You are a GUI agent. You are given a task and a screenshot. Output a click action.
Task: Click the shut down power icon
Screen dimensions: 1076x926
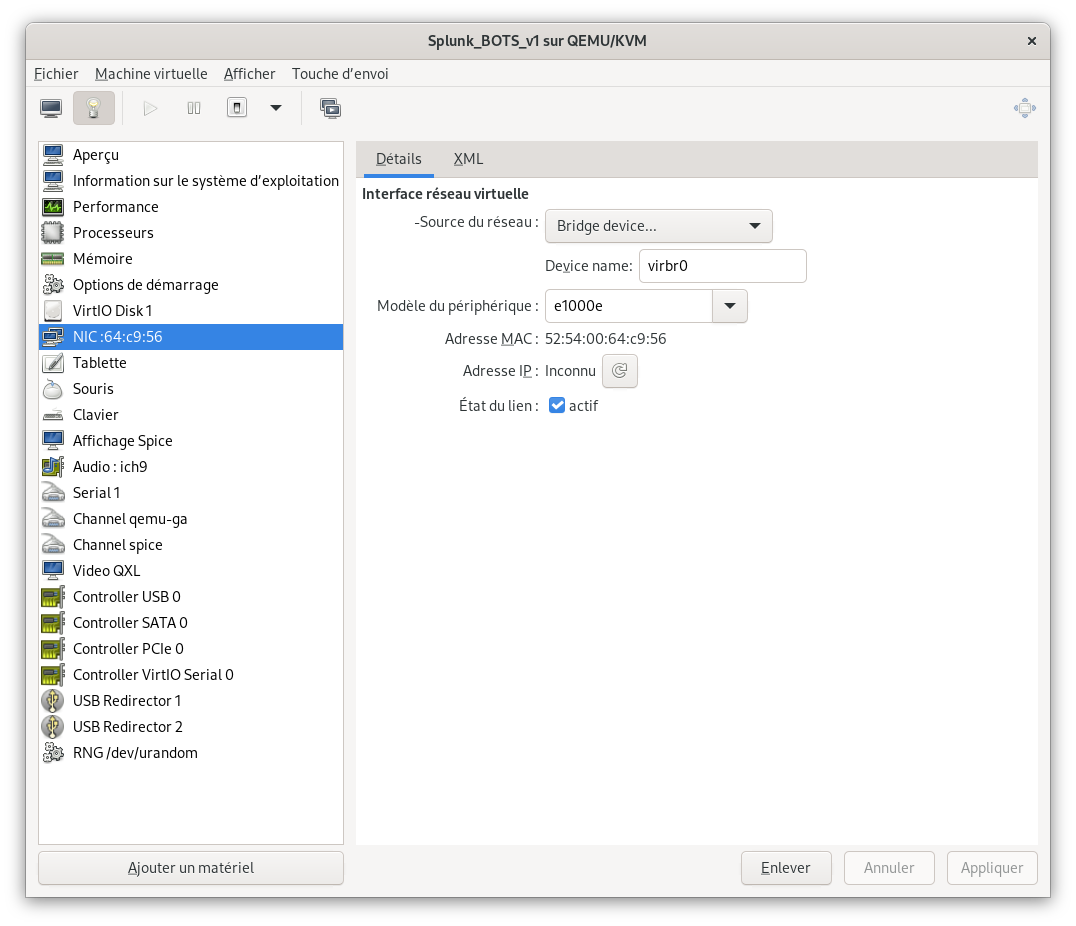point(237,108)
